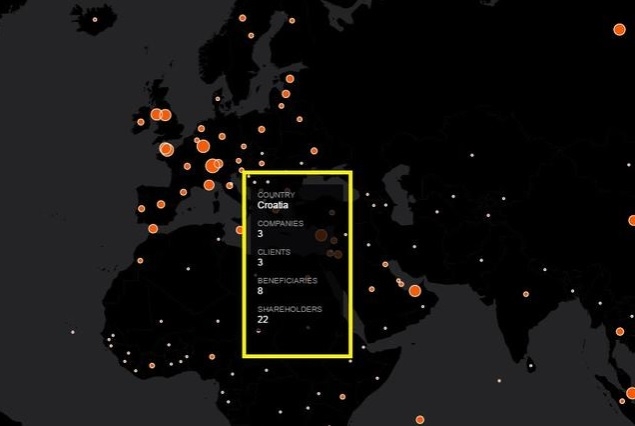635x426 pixels.
Task: Click the Croatia country name in the tooltip
Action: tap(273, 205)
